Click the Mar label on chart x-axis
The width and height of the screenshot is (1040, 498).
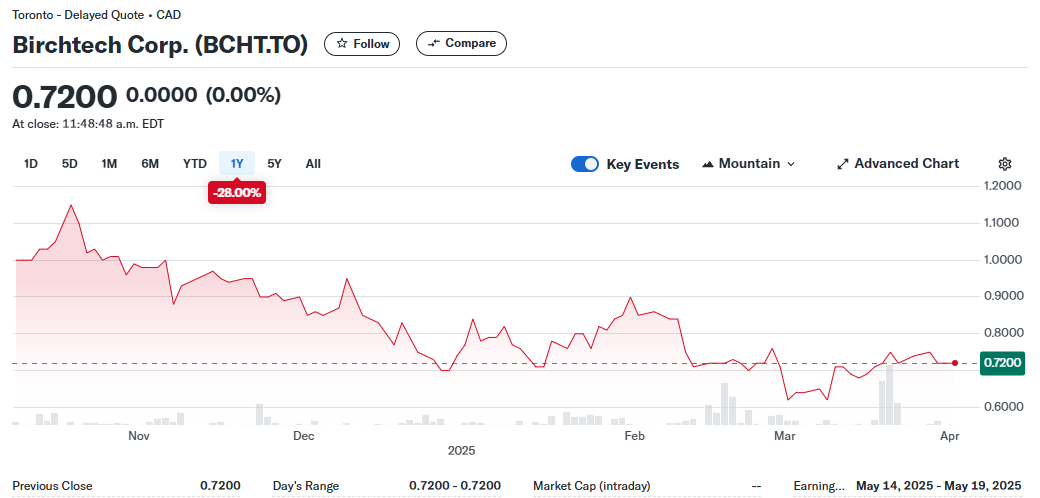(785, 436)
